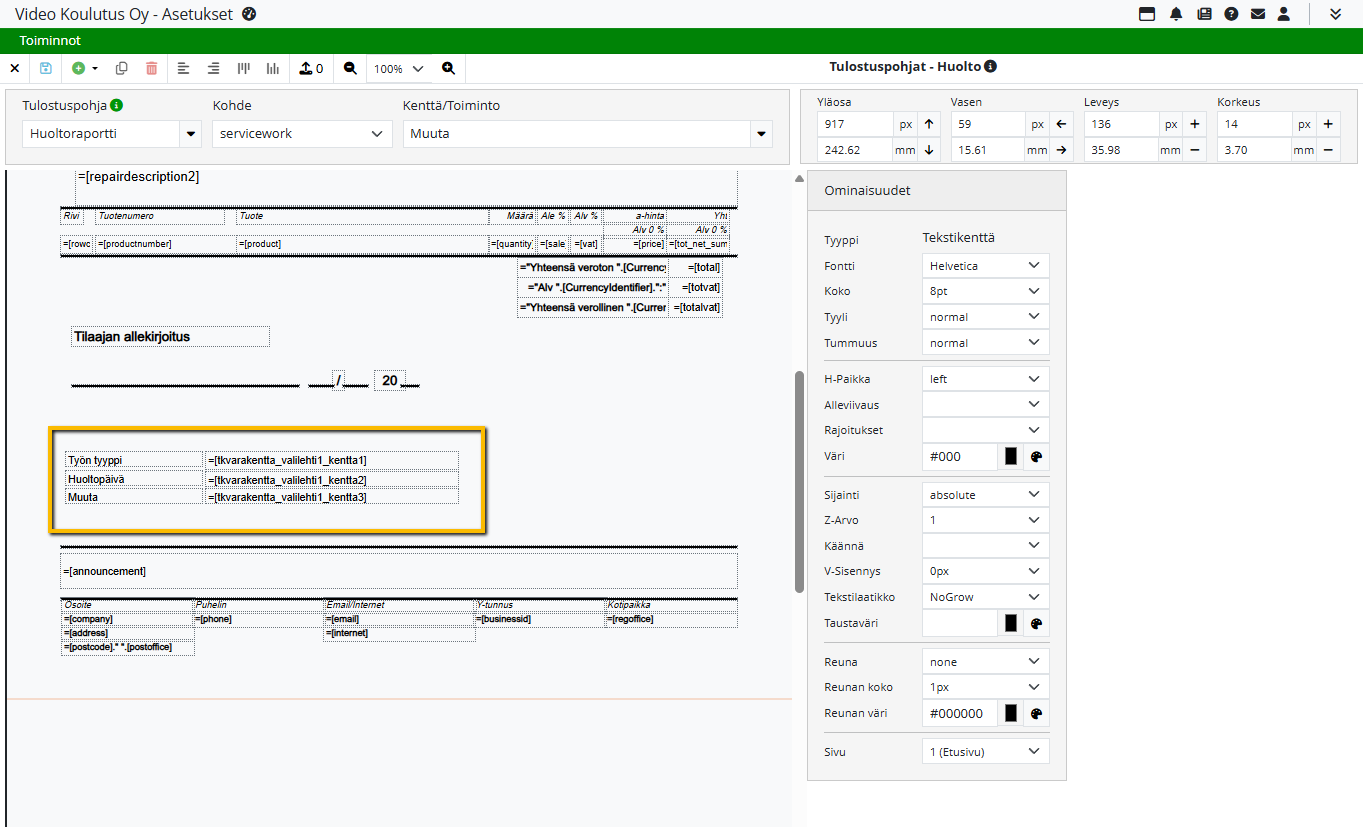Open the Kohde dropdown showing servicework
Screen dimensions: 1363x827
tap(301, 133)
